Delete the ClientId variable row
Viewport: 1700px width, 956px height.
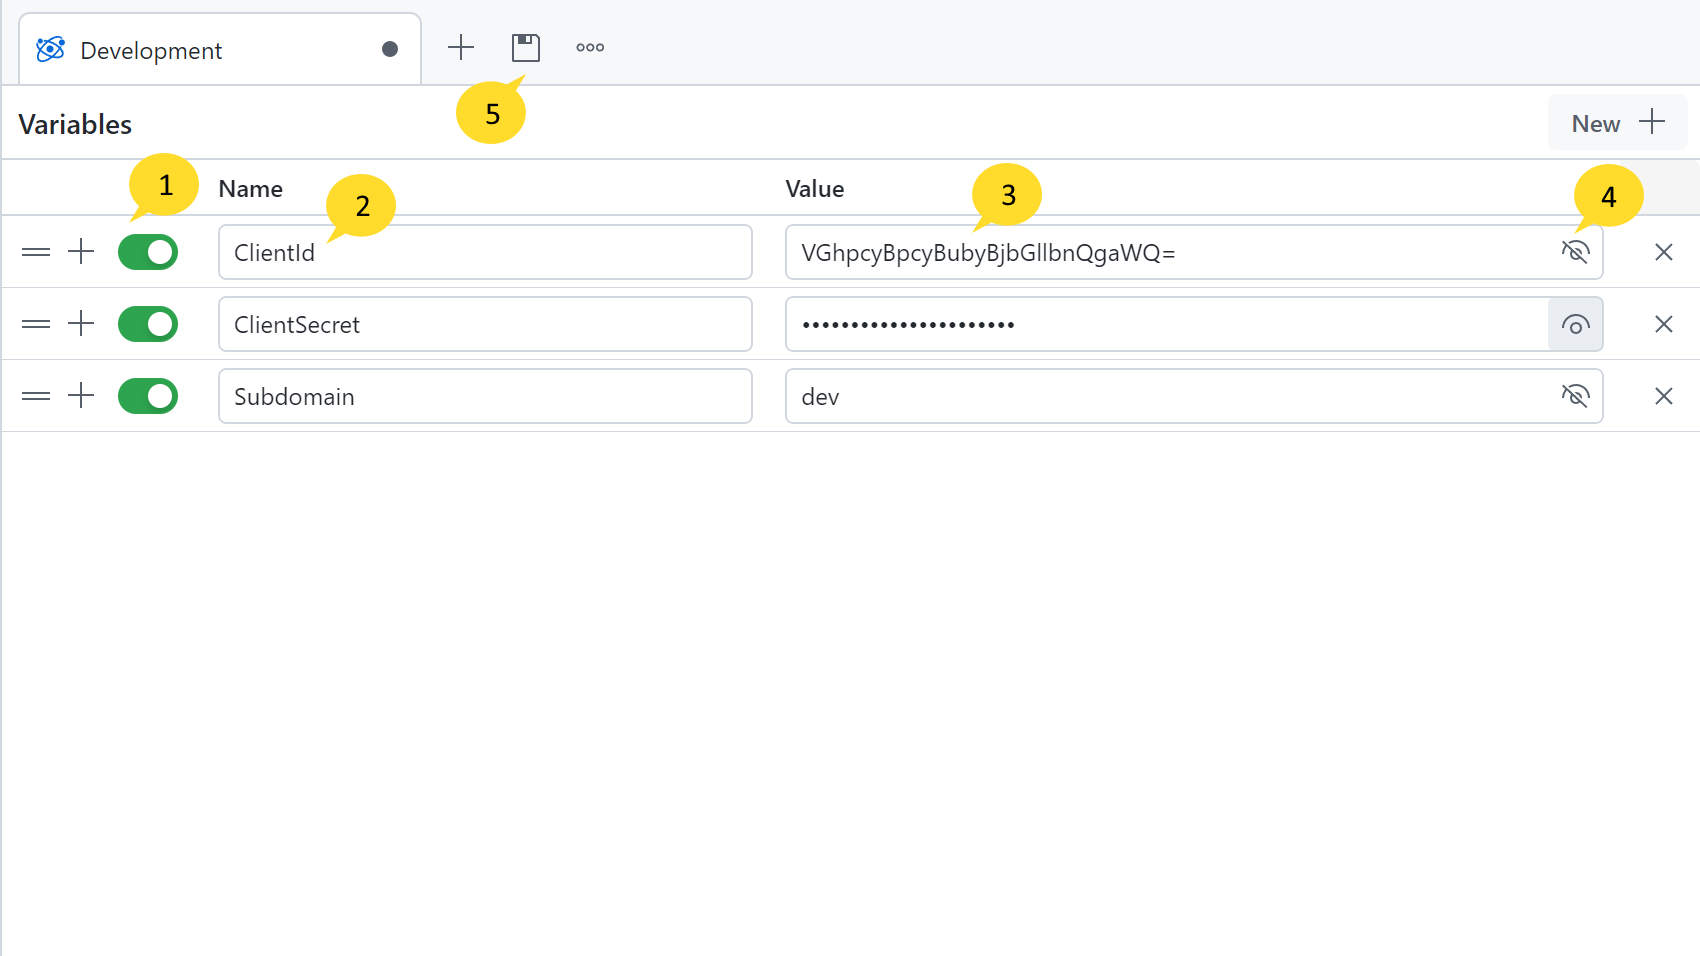[1663, 252]
